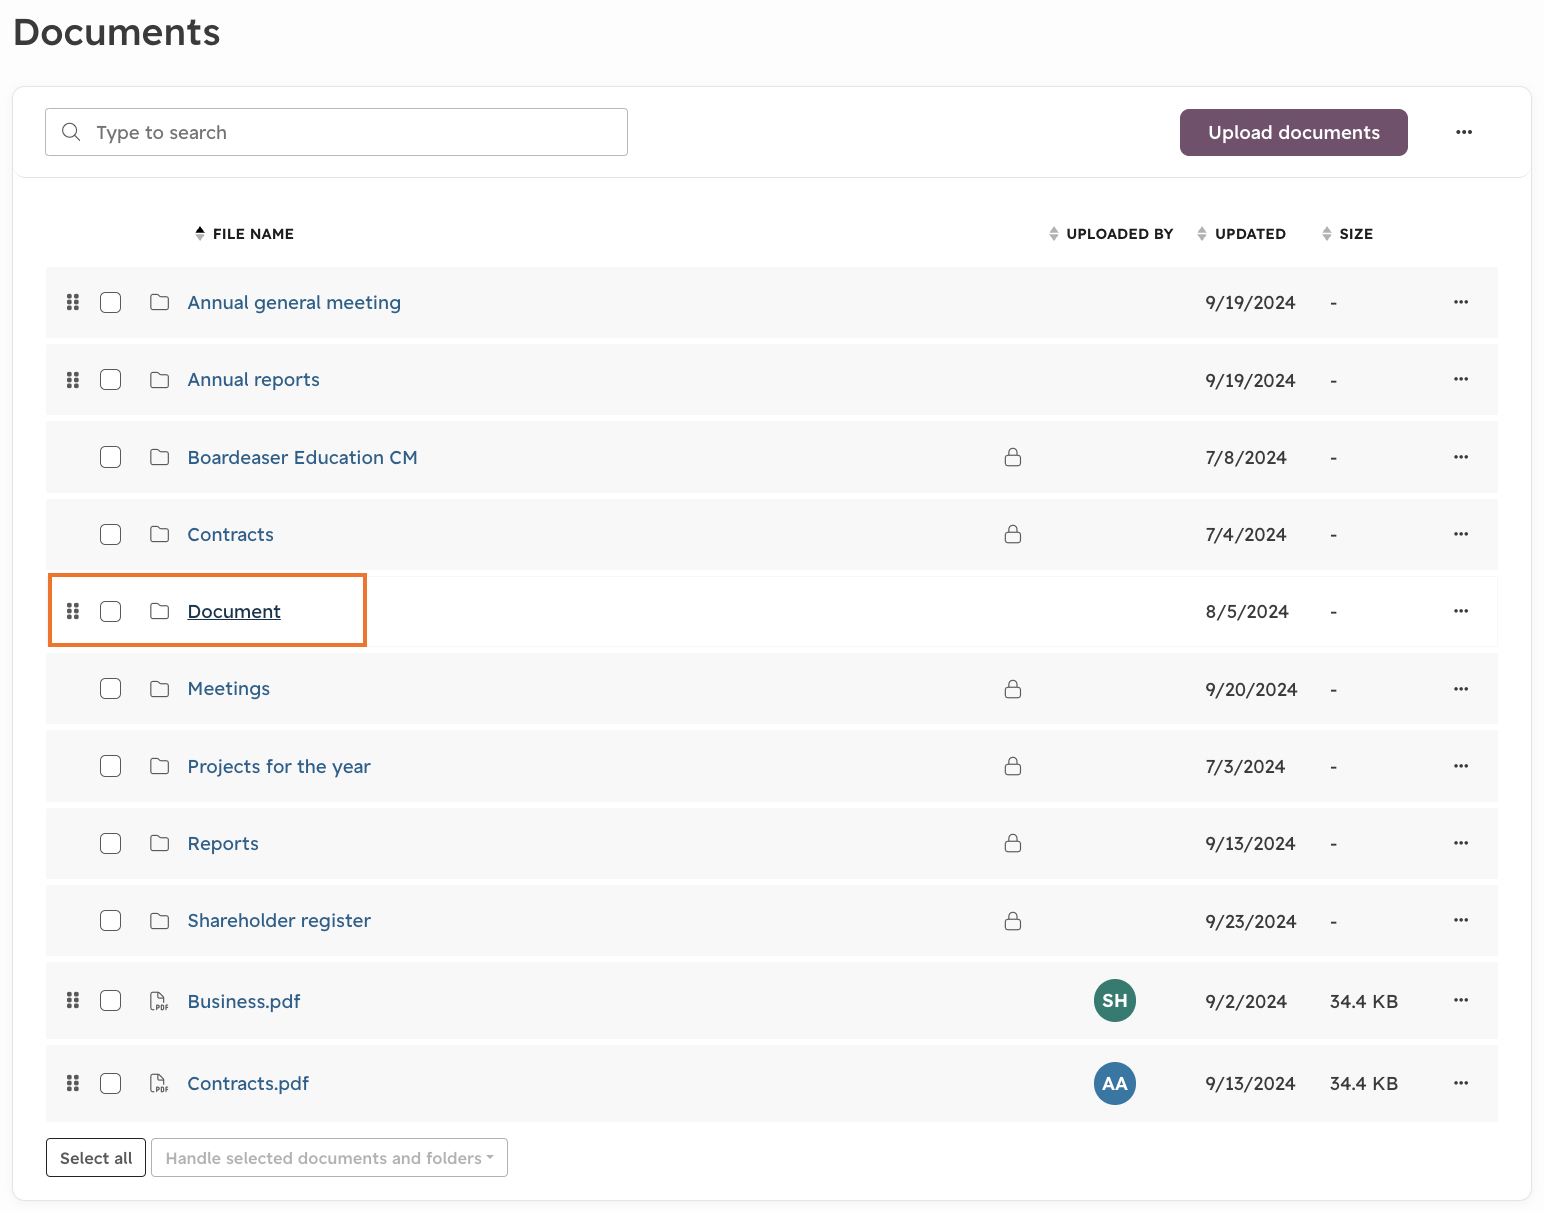Open the Projects for the year folder
The height and width of the screenshot is (1212, 1544).
tap(279, 766)
